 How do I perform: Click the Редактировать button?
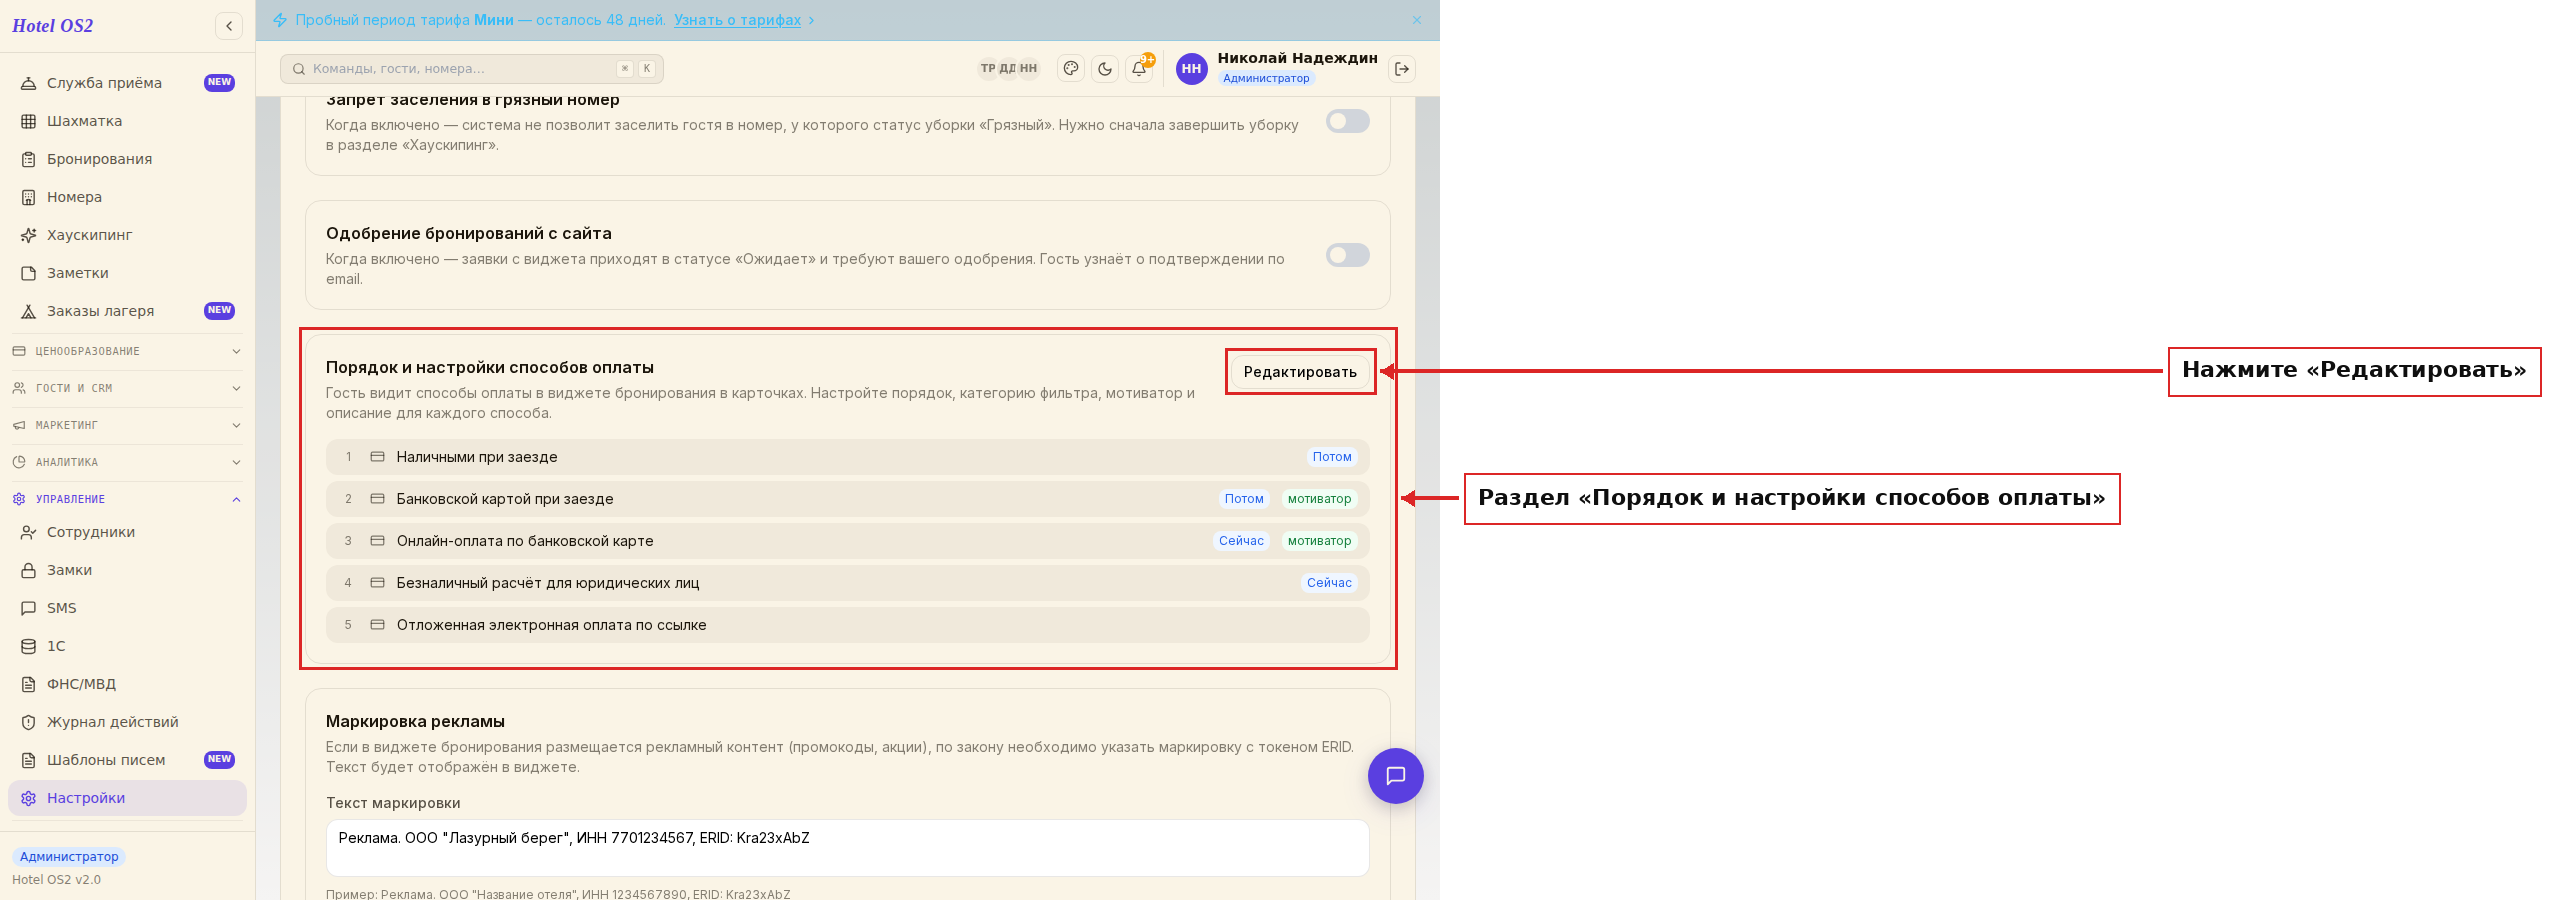click(1300, 372)
